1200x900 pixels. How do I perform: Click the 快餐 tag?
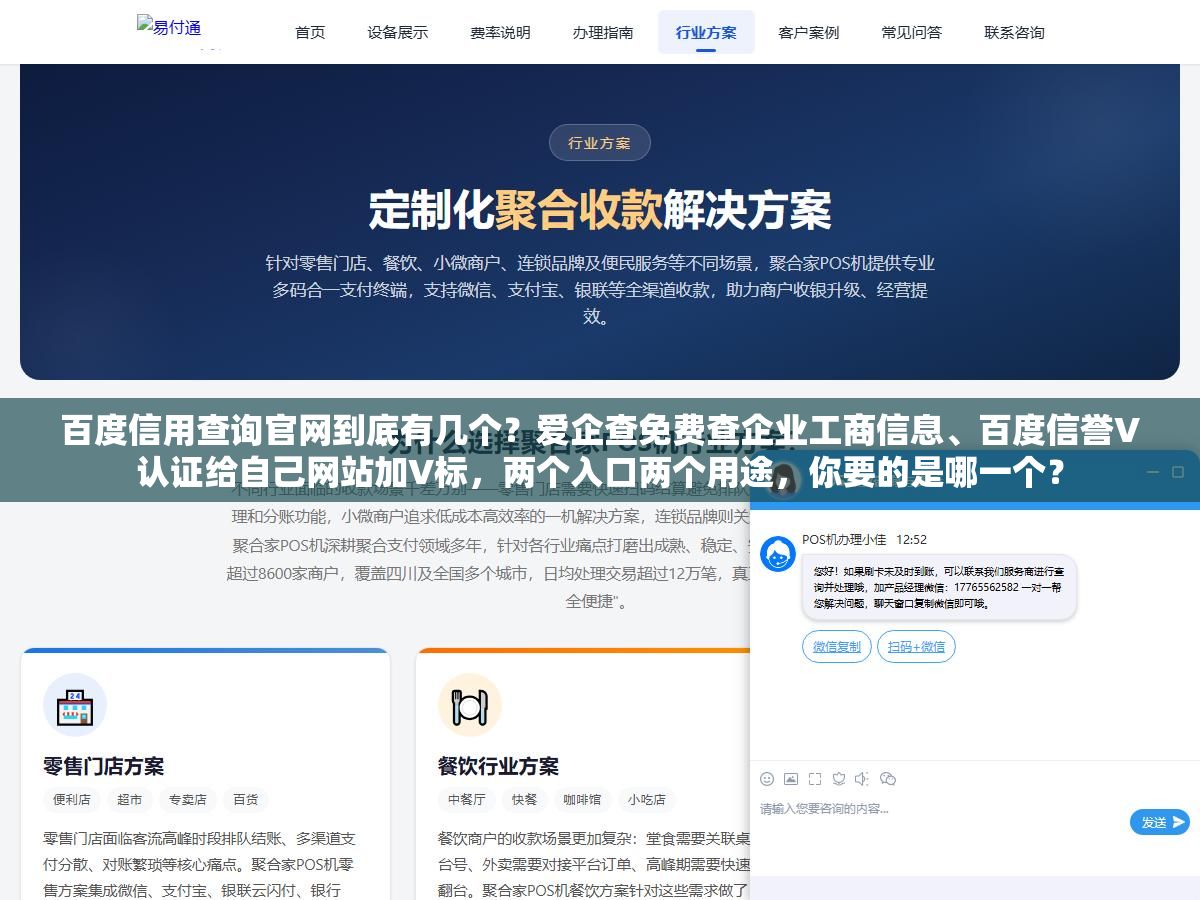(524, 800)
